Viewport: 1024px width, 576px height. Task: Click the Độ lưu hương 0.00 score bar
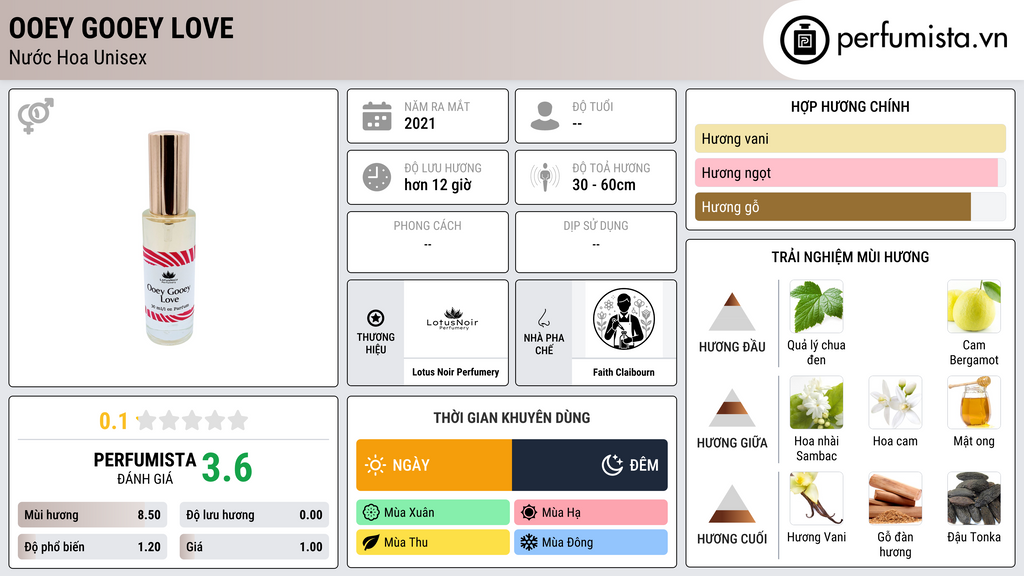pyautogui.click(x=254, y=515)
